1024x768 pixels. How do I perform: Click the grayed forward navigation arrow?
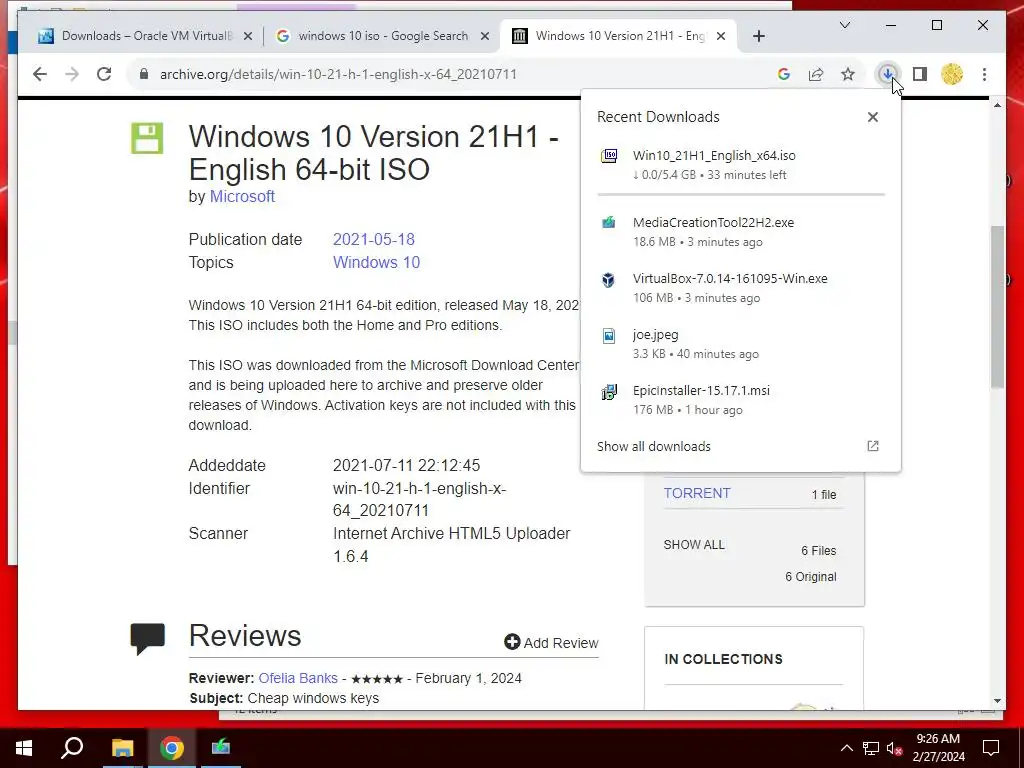72,74
